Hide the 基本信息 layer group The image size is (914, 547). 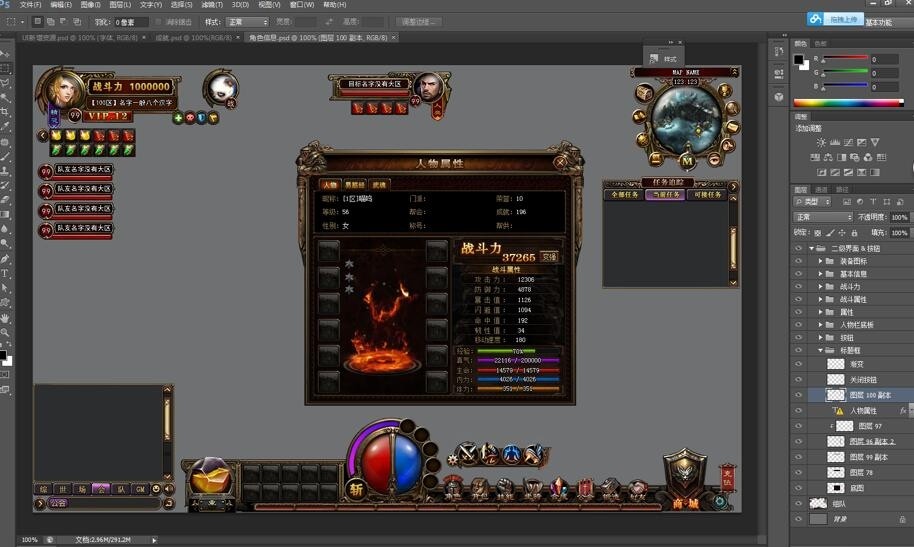point(799,274)
